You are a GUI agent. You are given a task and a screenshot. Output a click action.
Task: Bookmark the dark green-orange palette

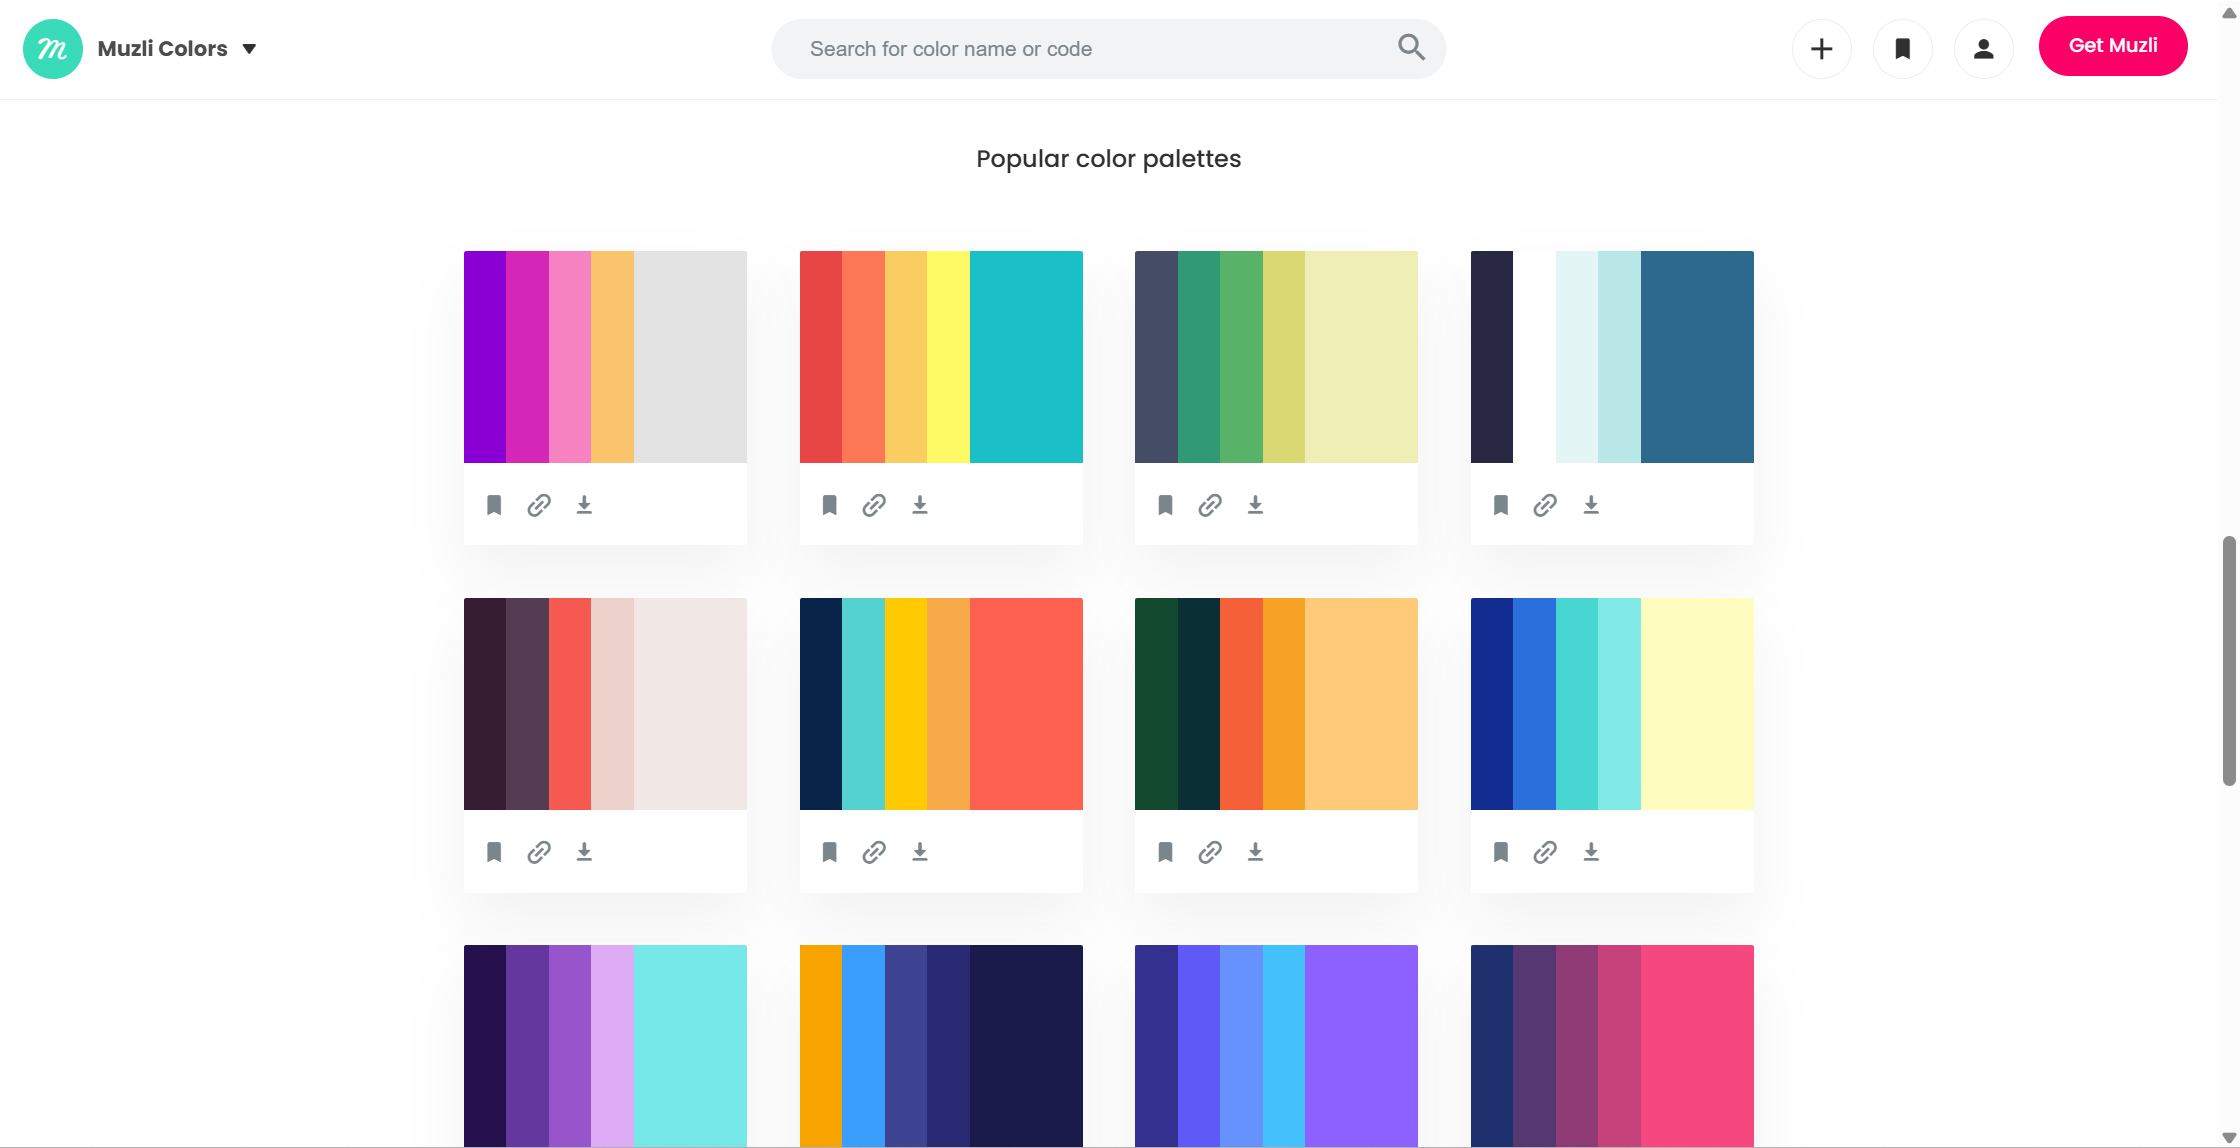[x=1165, y=852]
